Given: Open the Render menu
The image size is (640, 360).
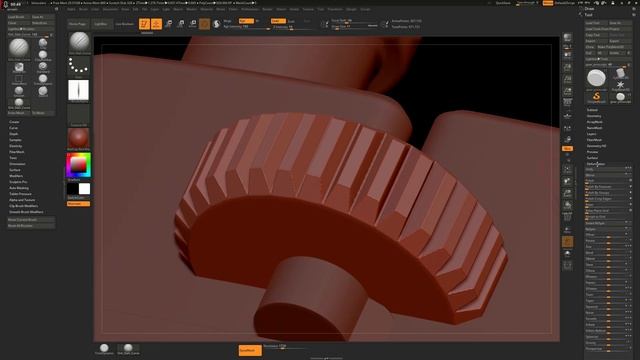Looking at the screenshot, I should [x=267, y=9].
